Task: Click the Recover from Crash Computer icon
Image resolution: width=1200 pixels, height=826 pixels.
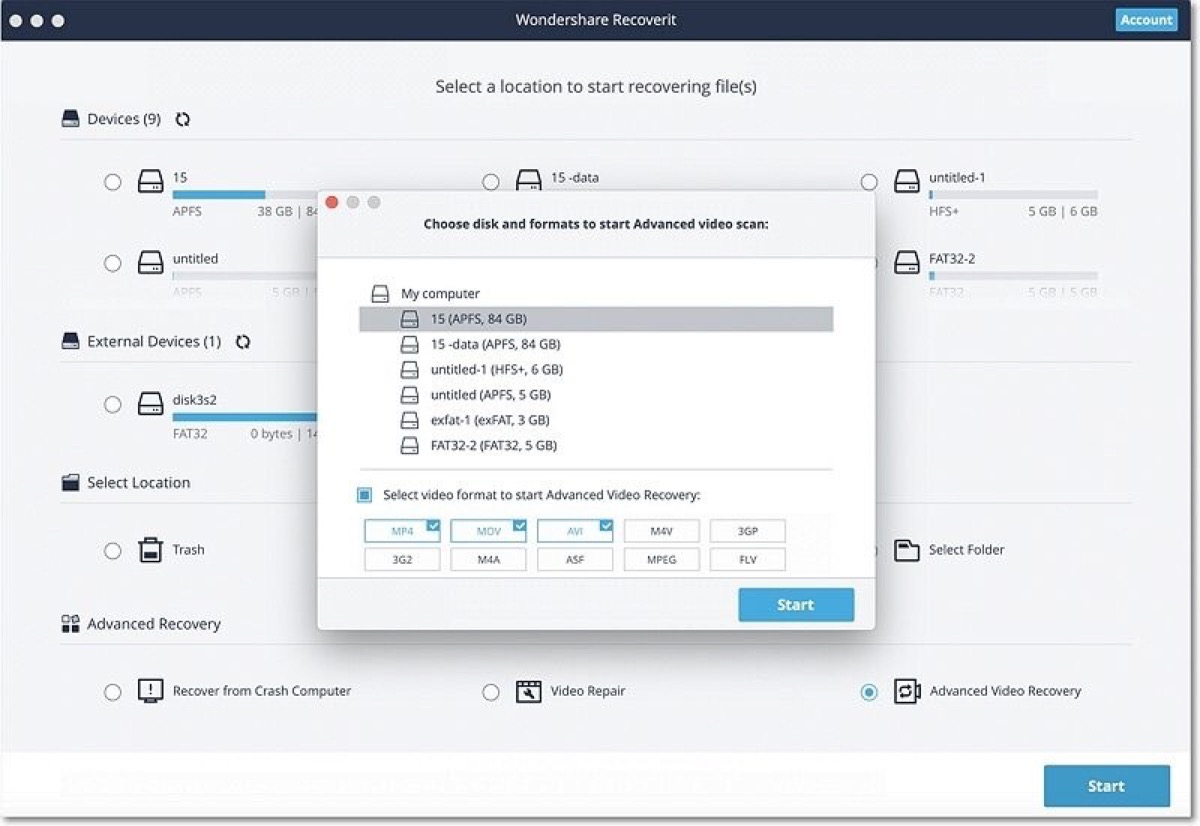Action: [x=151, y=691]
